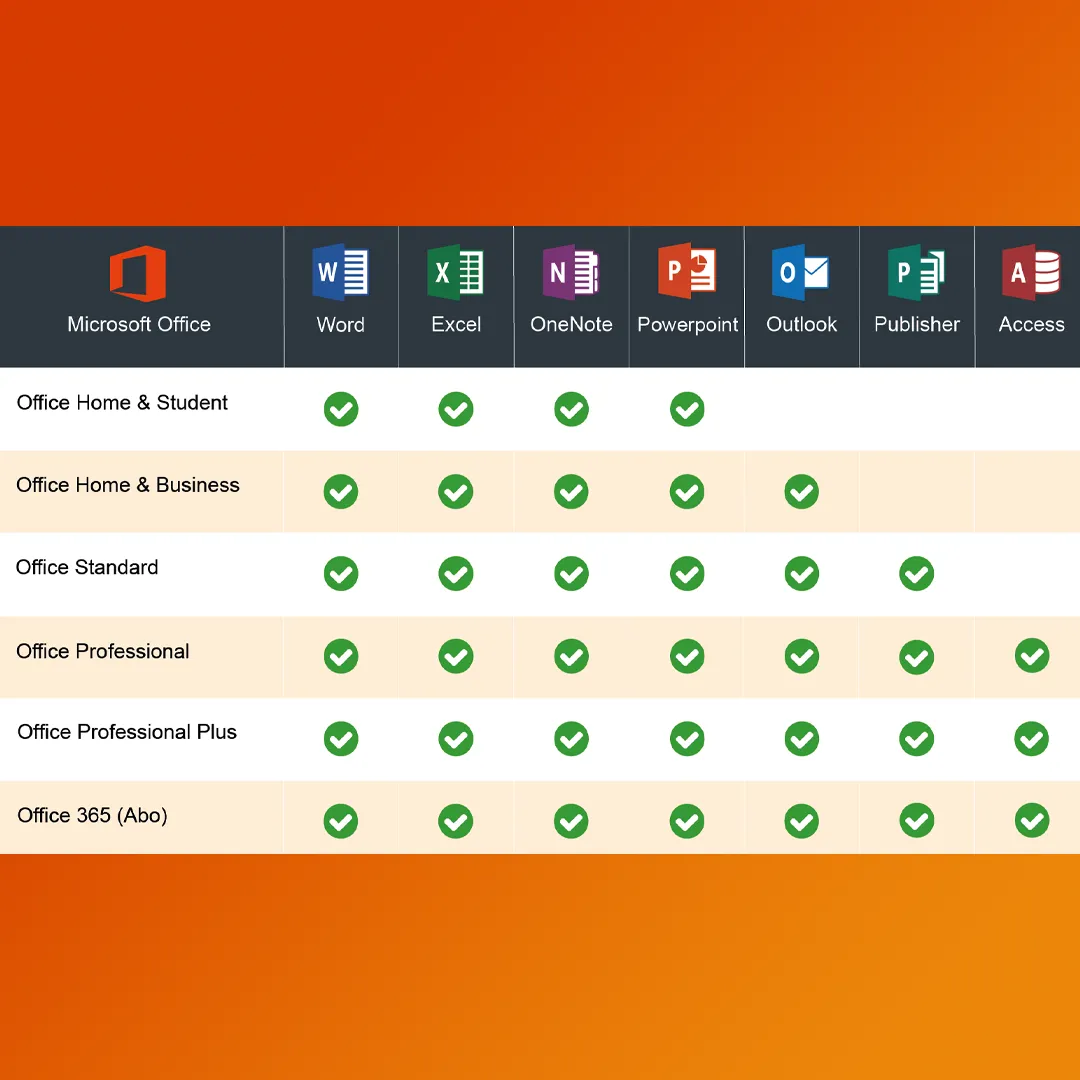Click the 'Publisher' column header label
Image resolution: width=1080 pixels, height=1080 pixels.
(x=917, y=324)
